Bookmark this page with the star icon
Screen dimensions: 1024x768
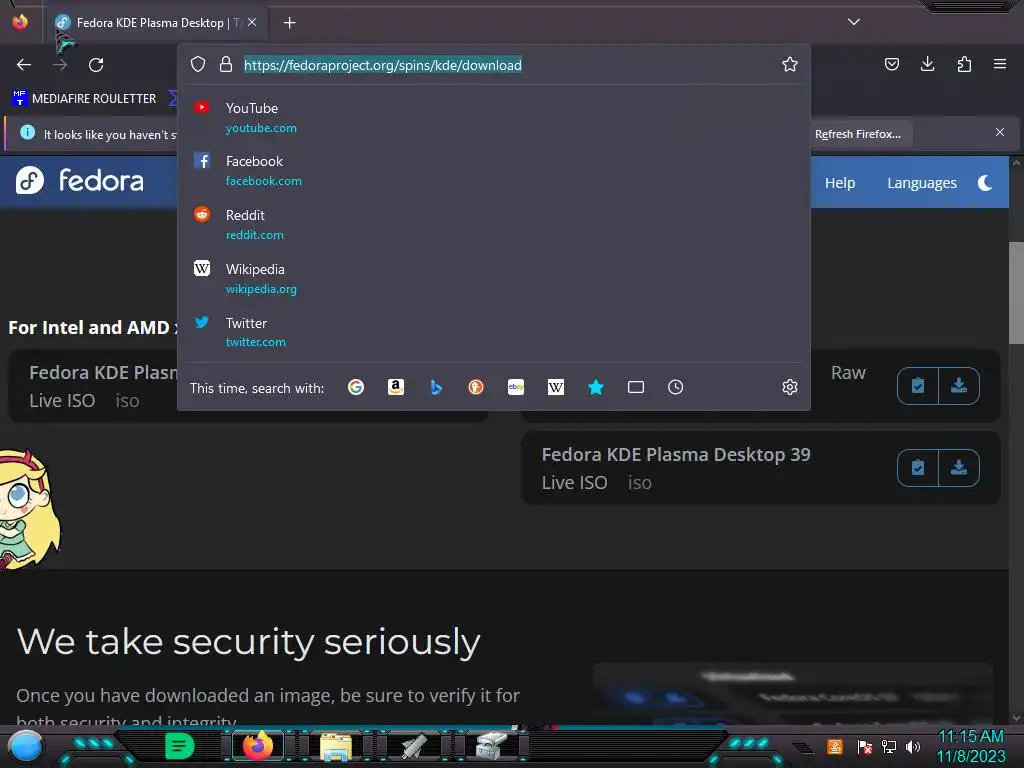click(790, 64)
